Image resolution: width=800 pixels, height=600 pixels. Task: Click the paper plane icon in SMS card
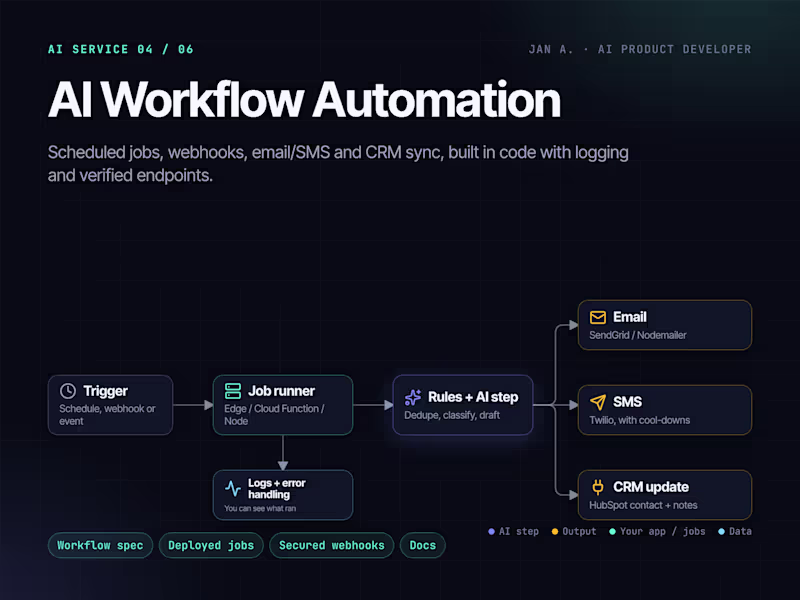point(598,402)
